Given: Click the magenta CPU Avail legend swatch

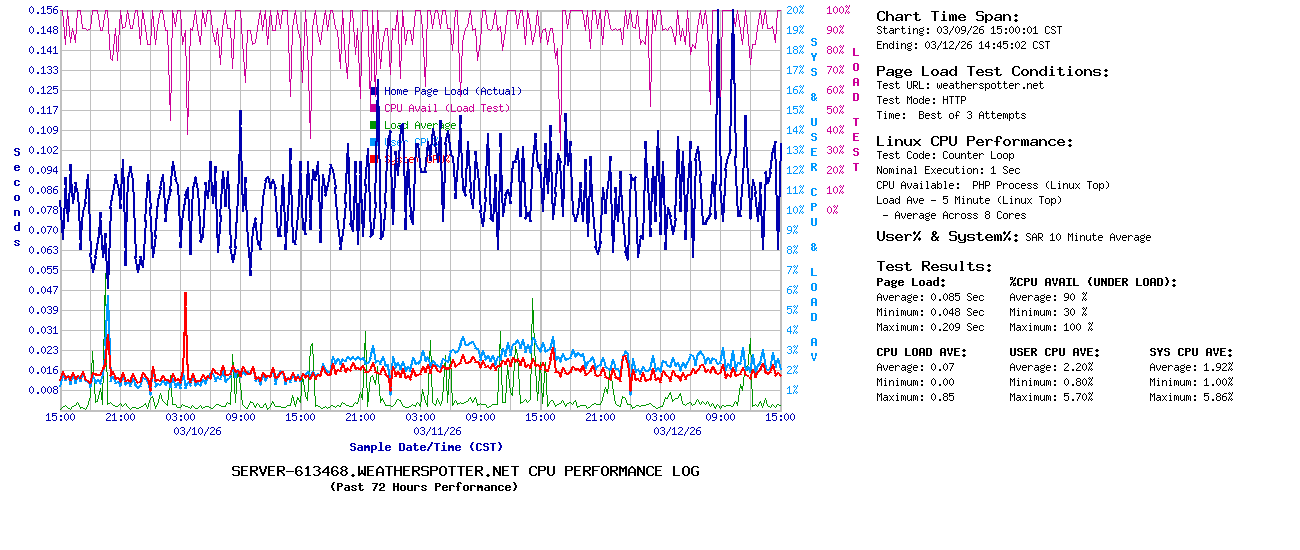Looking at the screenshot, I should (x=374, y=108).
